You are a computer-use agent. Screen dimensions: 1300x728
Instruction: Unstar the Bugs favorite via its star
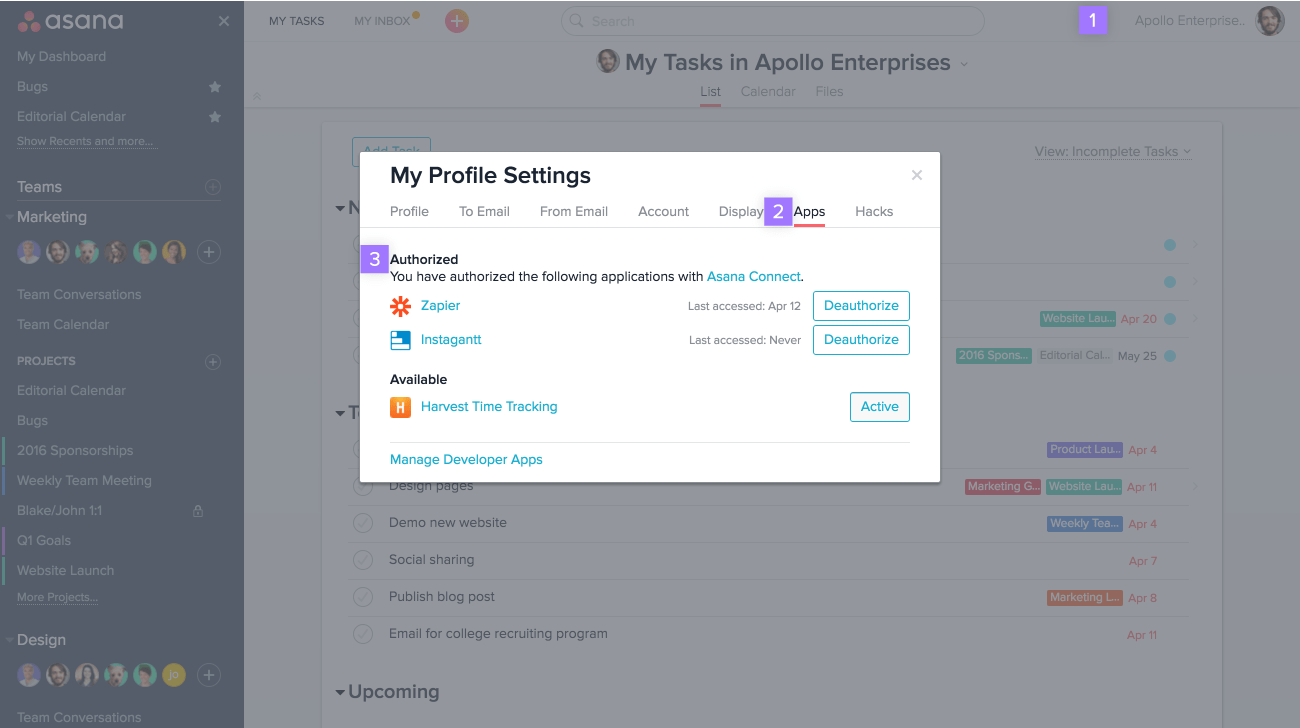[x=214, y=87]
